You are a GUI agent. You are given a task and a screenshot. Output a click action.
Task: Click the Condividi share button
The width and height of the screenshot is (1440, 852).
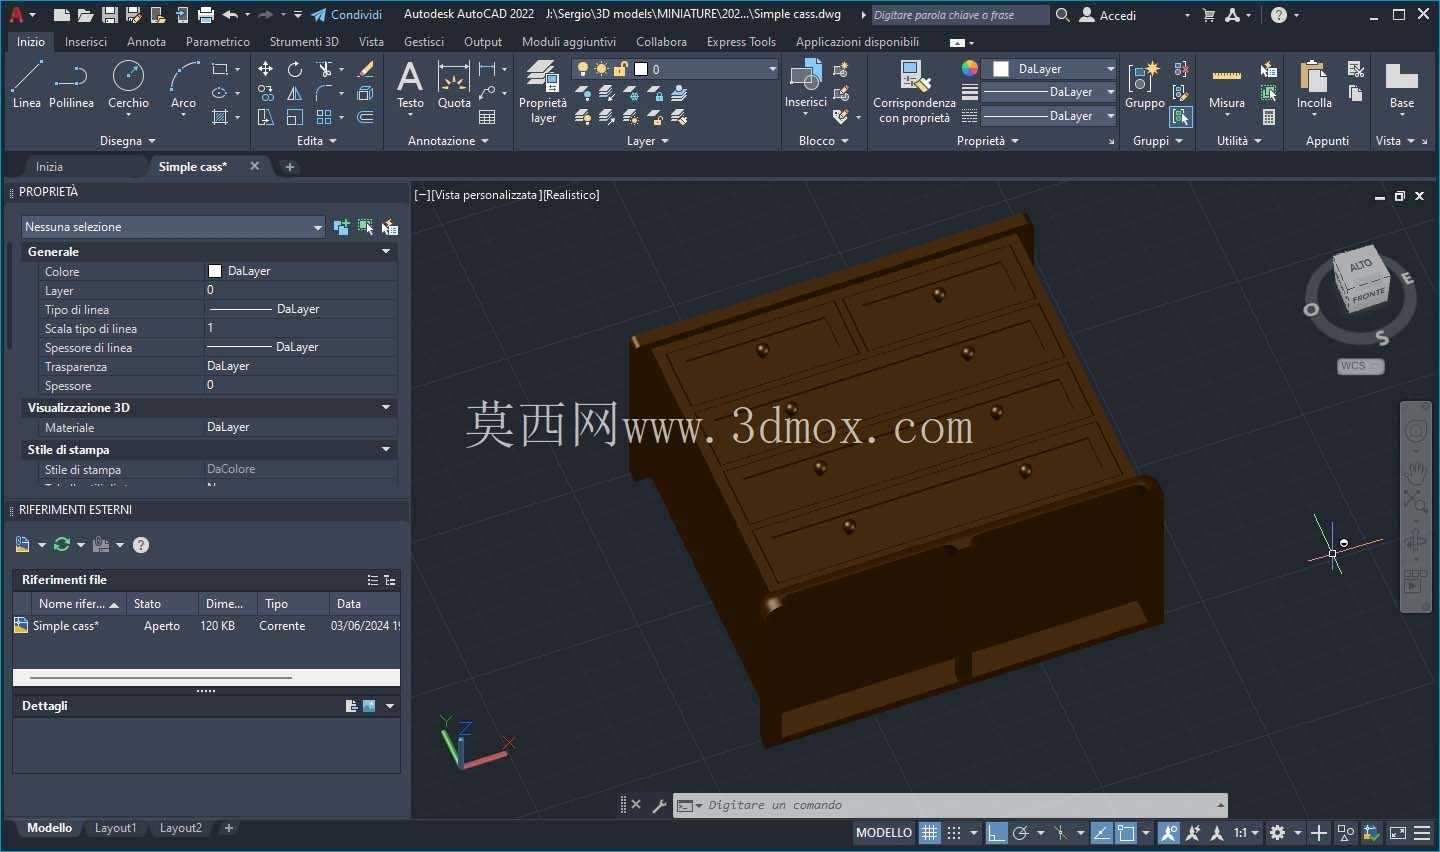[347, 15]
